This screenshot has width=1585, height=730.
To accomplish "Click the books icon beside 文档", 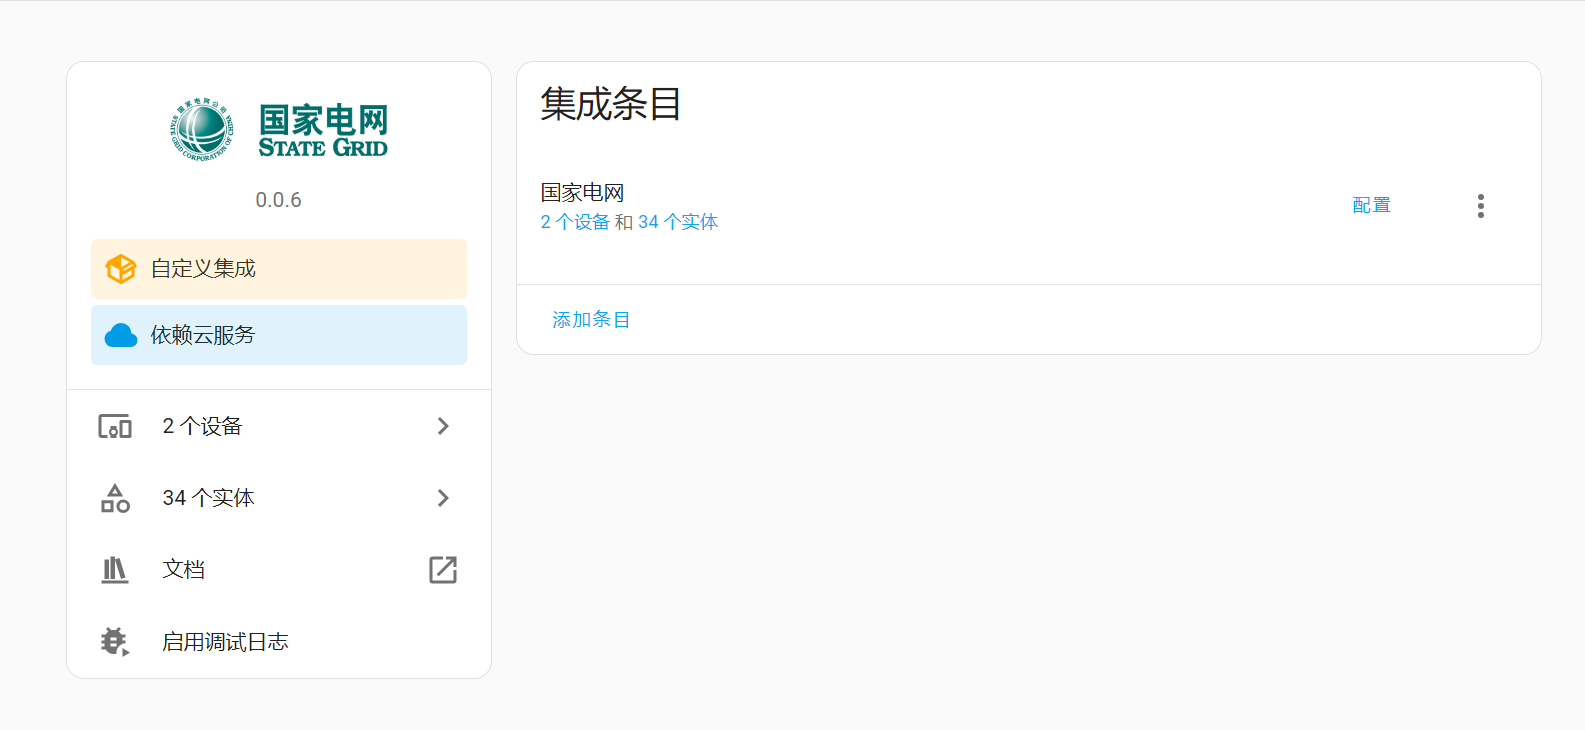I will (x=115, y=570).
